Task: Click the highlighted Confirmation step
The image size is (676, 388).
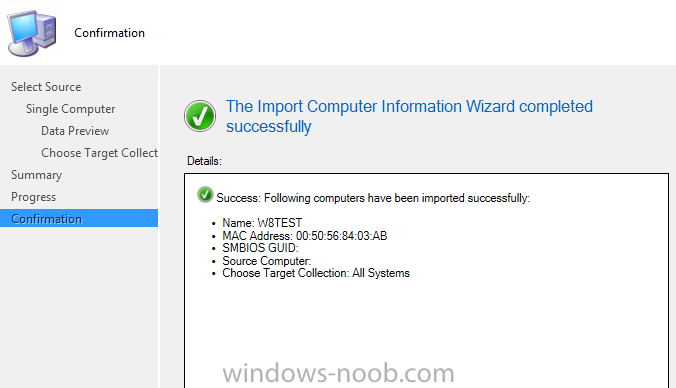Action: 79,219
